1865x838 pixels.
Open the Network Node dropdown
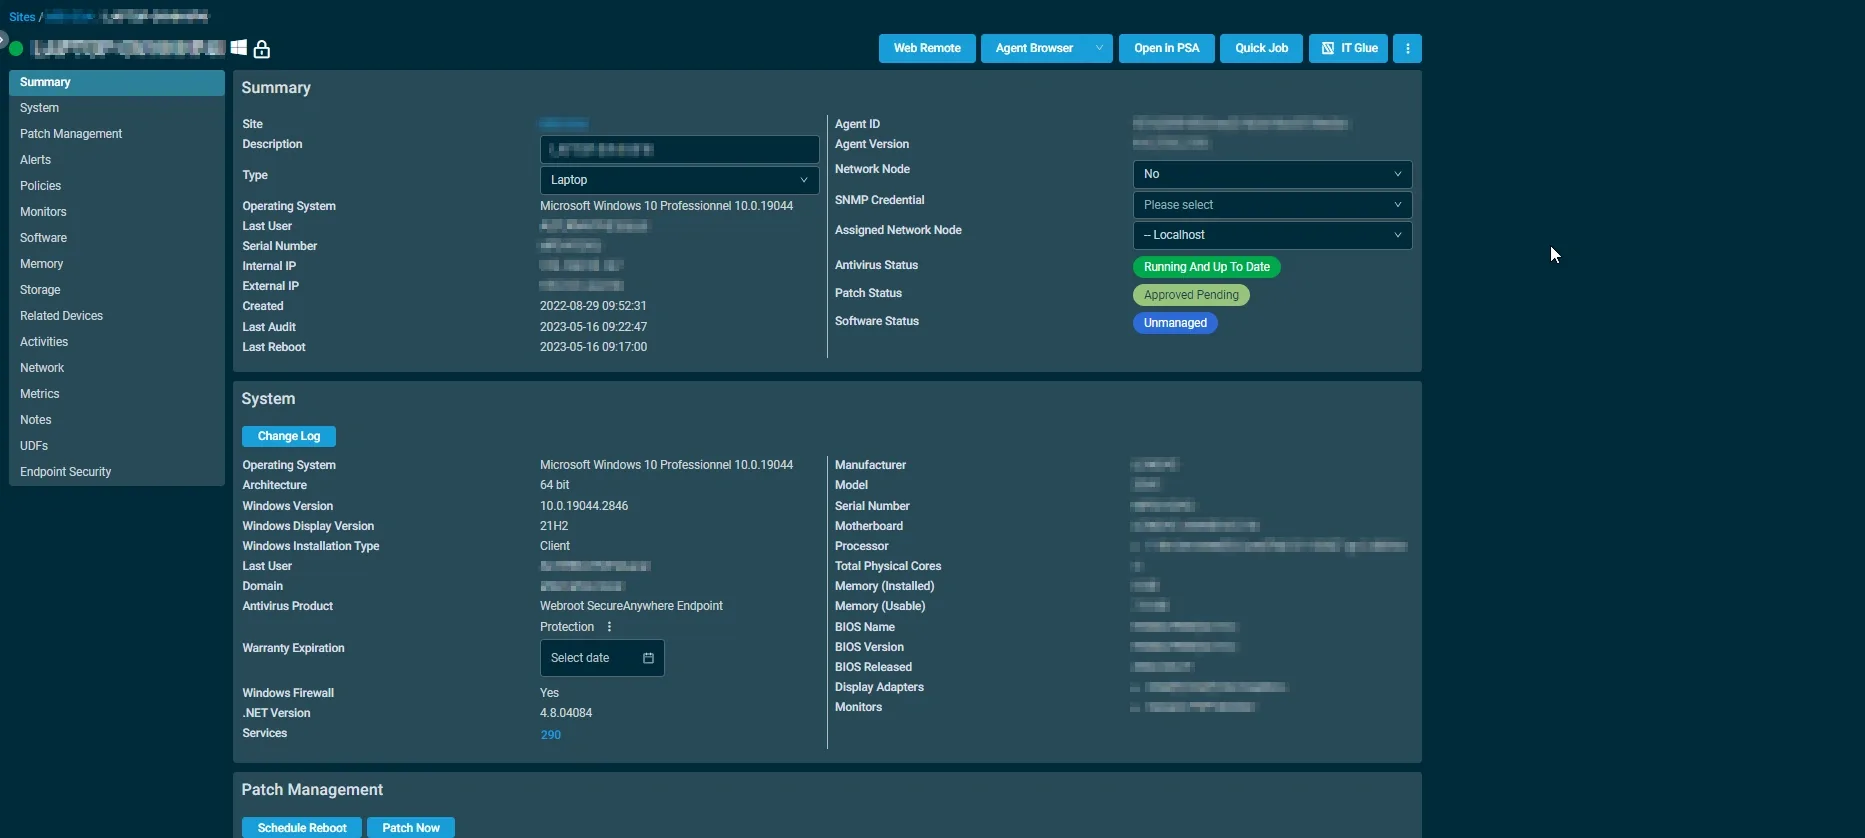click(x=1272, y=174)
